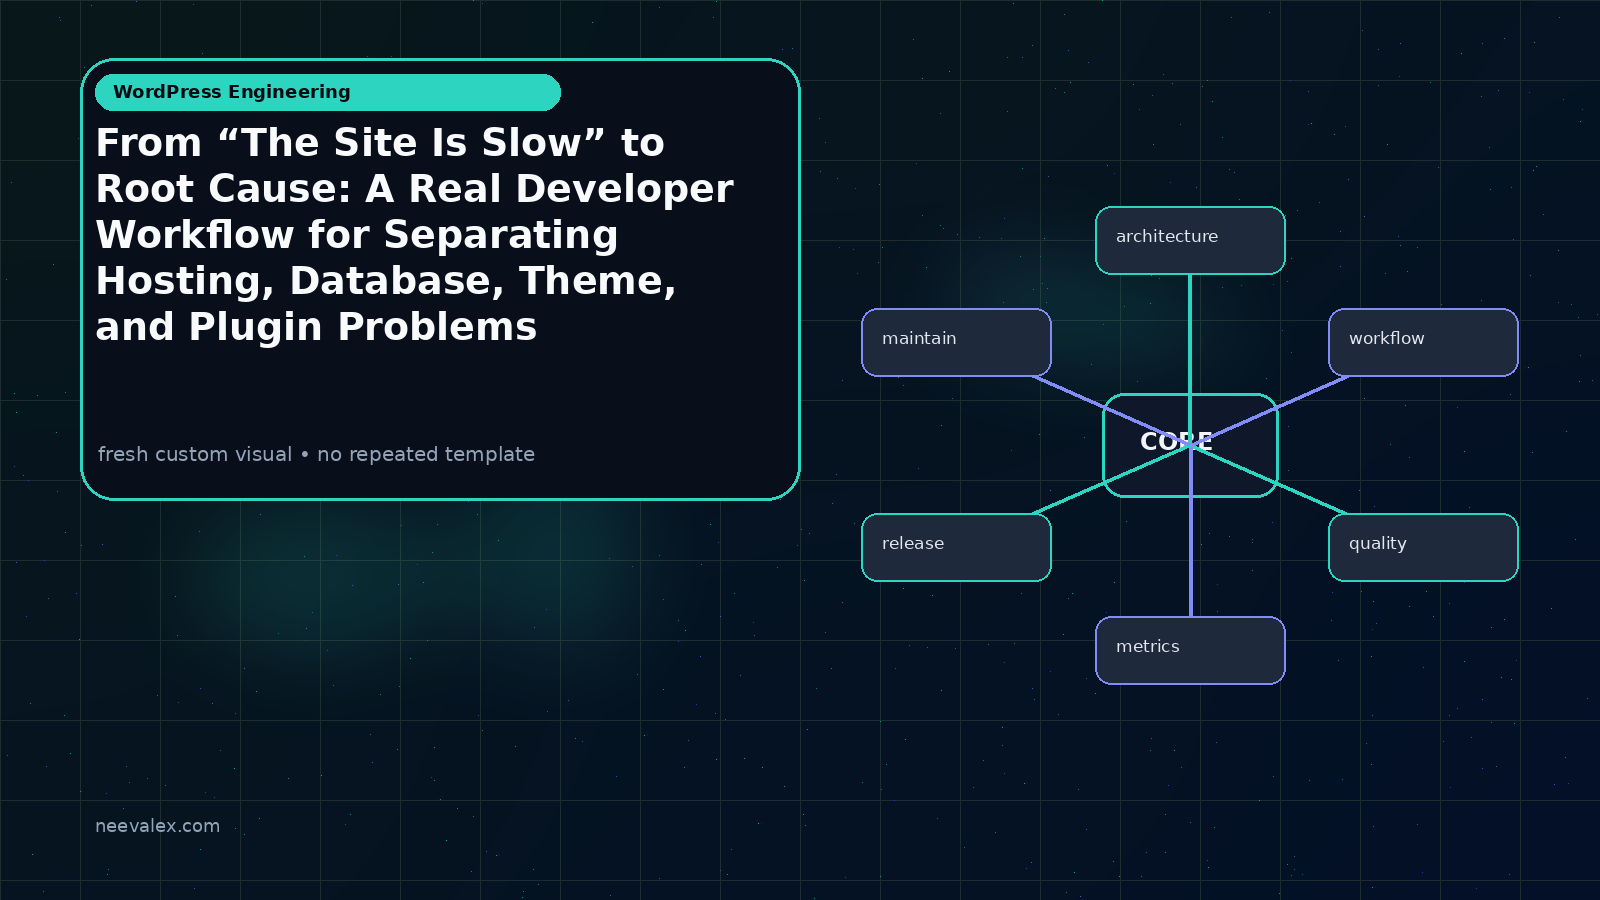This screenshot has height=900, width=1600.
Task: Select the maintain node box
Action: pyautogui.click(x=956, y=342)
